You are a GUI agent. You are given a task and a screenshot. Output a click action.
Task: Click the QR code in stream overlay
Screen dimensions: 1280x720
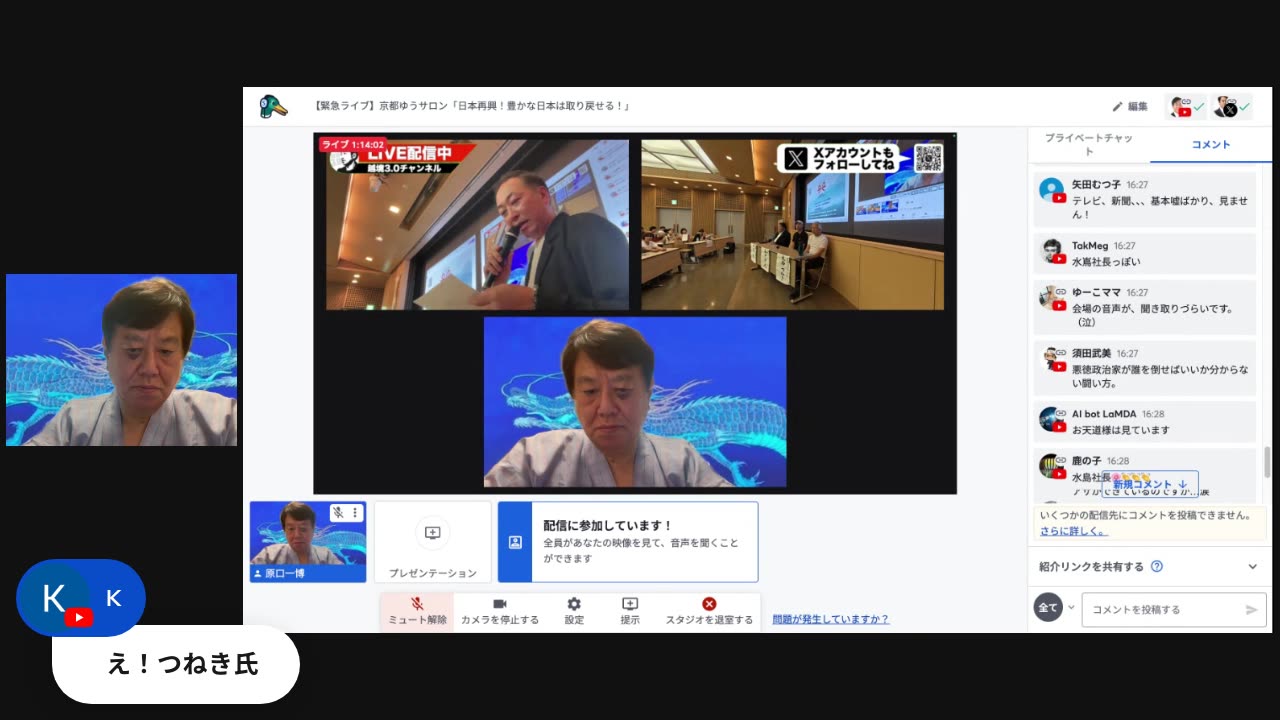(x=928, y=158)
